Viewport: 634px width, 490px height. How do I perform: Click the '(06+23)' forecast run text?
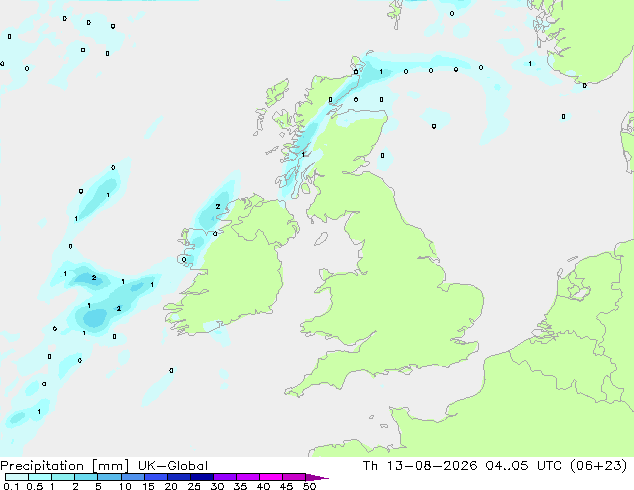coord(598,466)
